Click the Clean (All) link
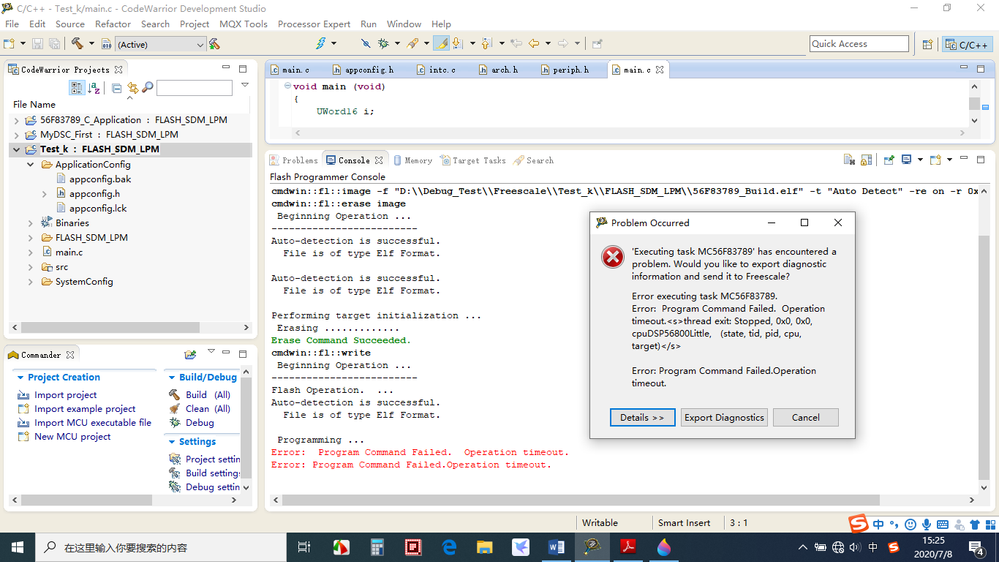The width and height of the screenshot is (999, 562). (x=208, y=408)
